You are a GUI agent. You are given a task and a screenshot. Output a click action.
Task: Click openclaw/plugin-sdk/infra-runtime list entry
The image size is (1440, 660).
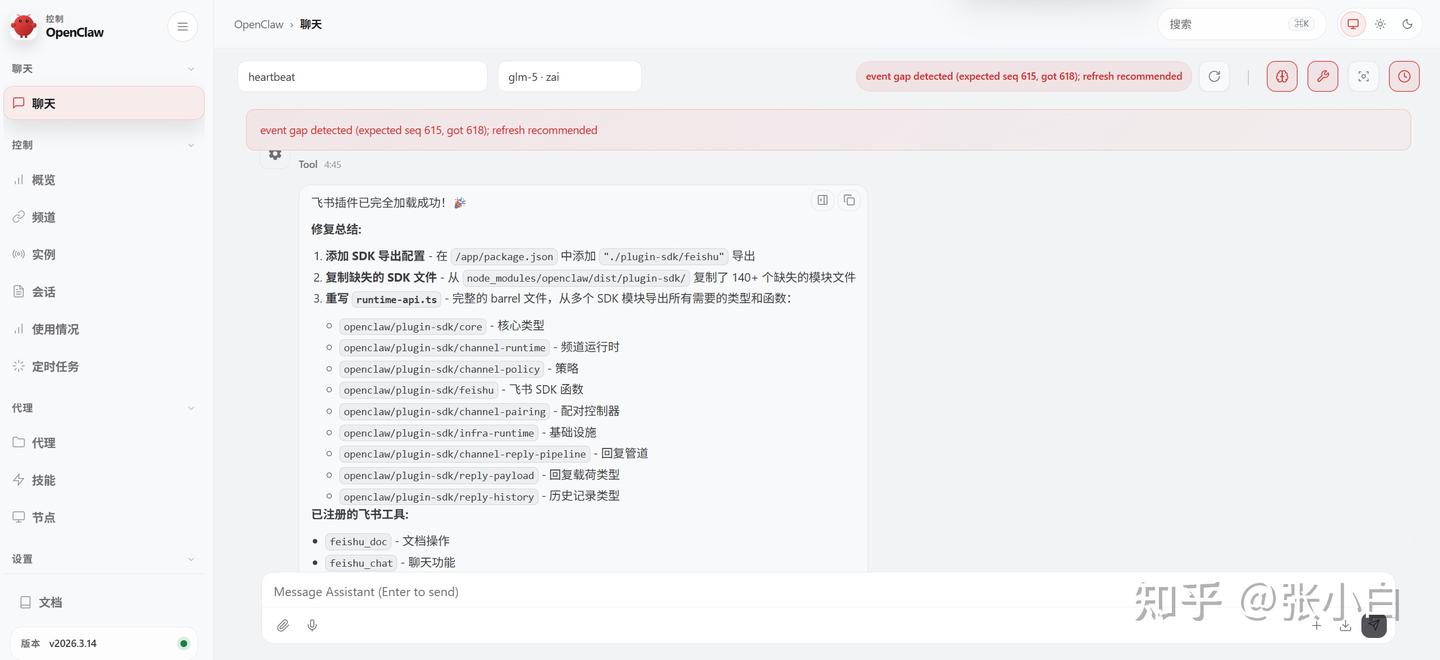438,433
